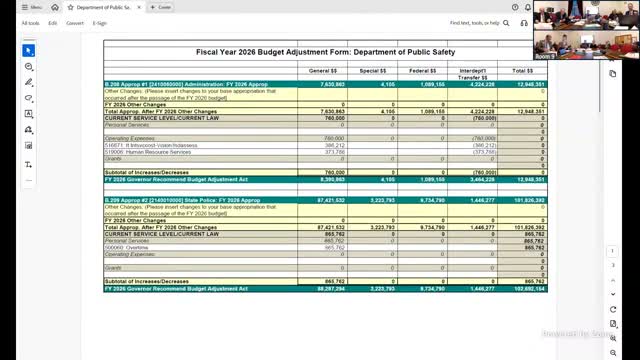Click the document vertical scrollbar
Viewport: 640px width, 360px height.
pyautogui.click(x=600, y=86)
